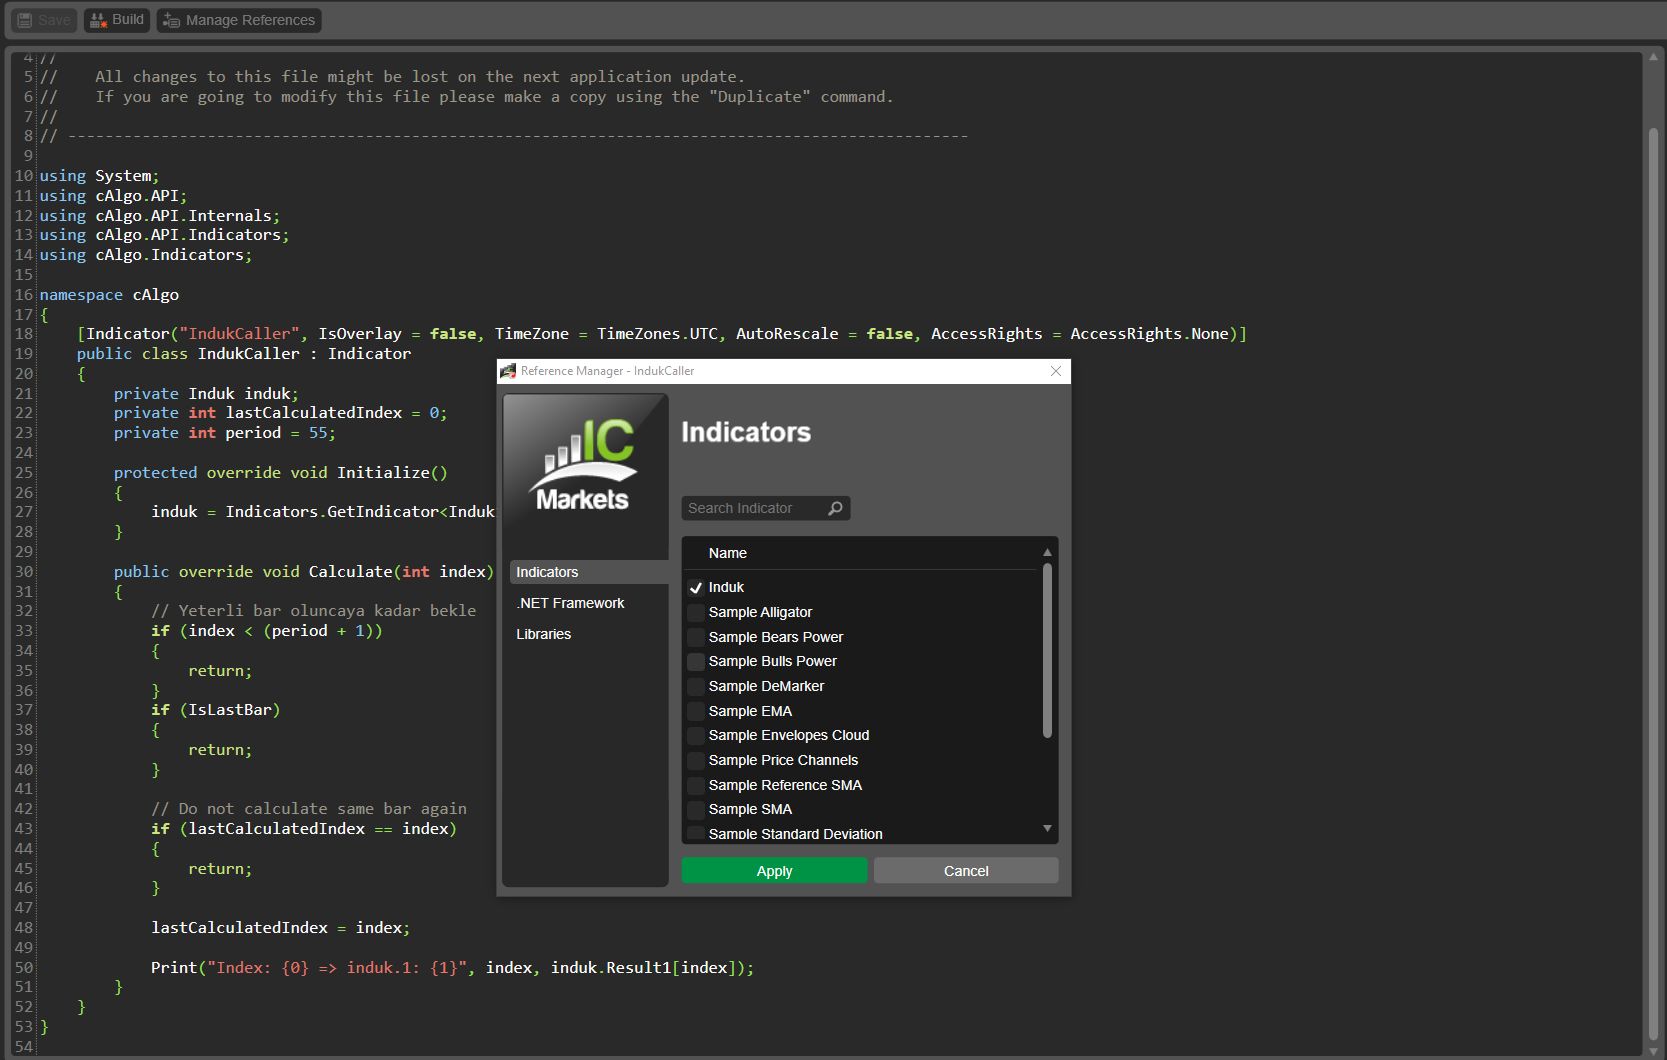This screenshot has width=1667, height=1060.
Task: Check the Sample Reference SMA checkbox
Action: [x=696, y=785]
